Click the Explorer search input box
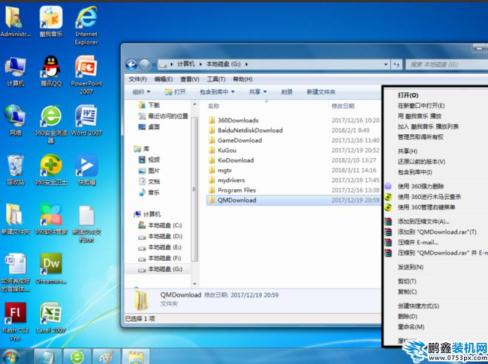Screen dimensions: 488x364 (x=447, y=64)
